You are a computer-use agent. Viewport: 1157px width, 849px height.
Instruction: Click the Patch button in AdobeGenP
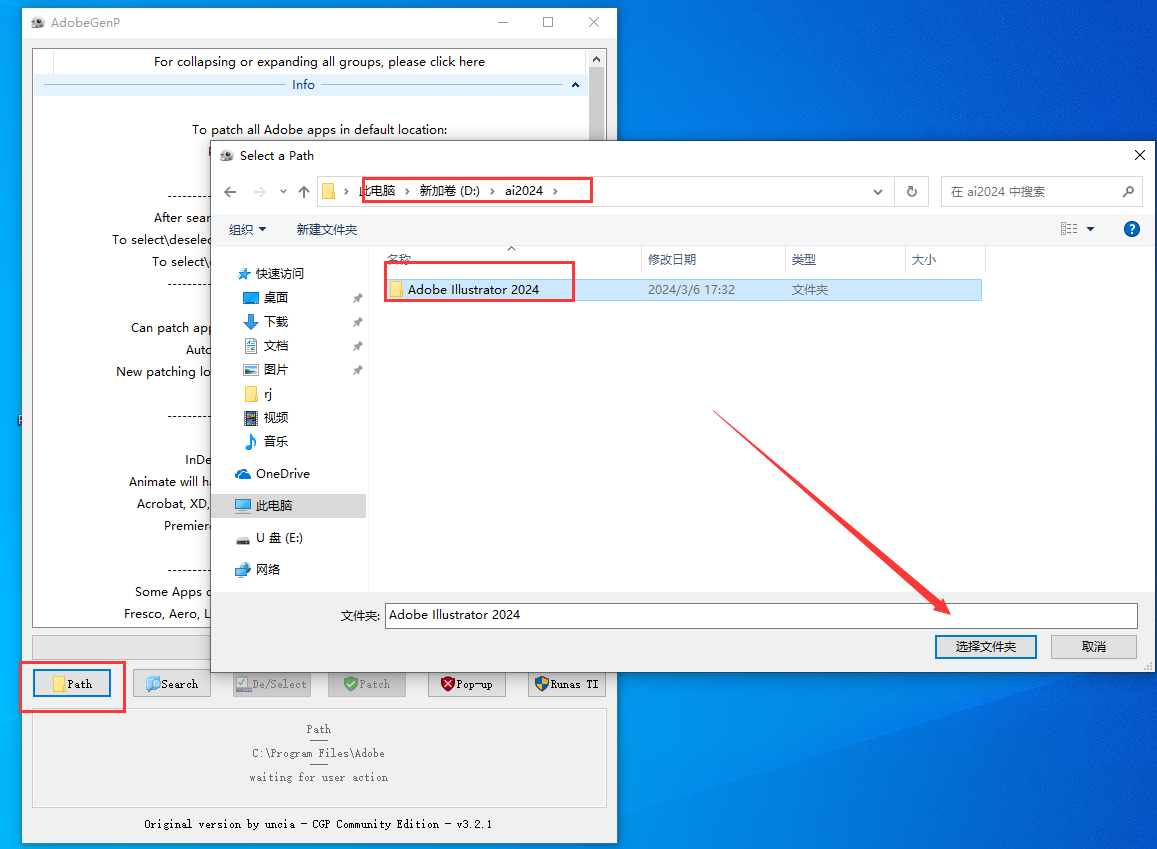pos(367,684)
